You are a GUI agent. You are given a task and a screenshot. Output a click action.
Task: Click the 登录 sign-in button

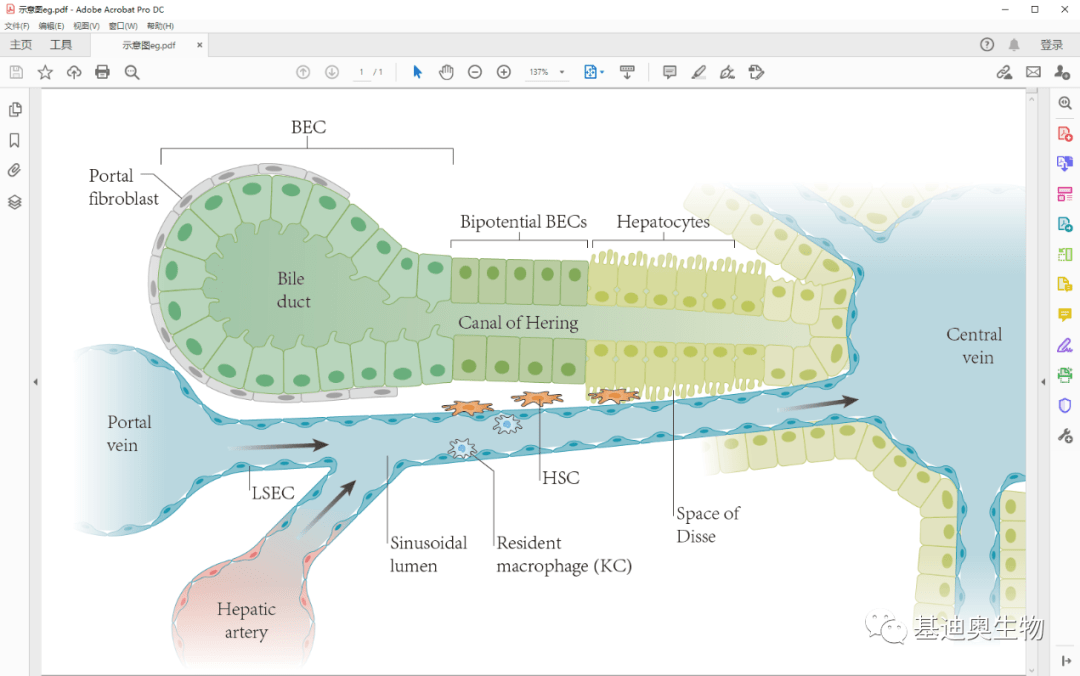[1051, 45]
